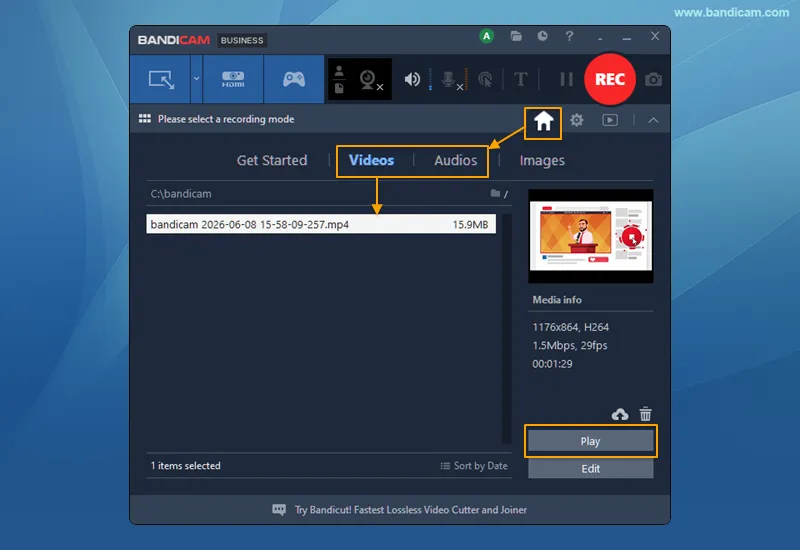Switch to Audios tab
The height and width of the screenshot is (550, 800).
click(455, 160)
